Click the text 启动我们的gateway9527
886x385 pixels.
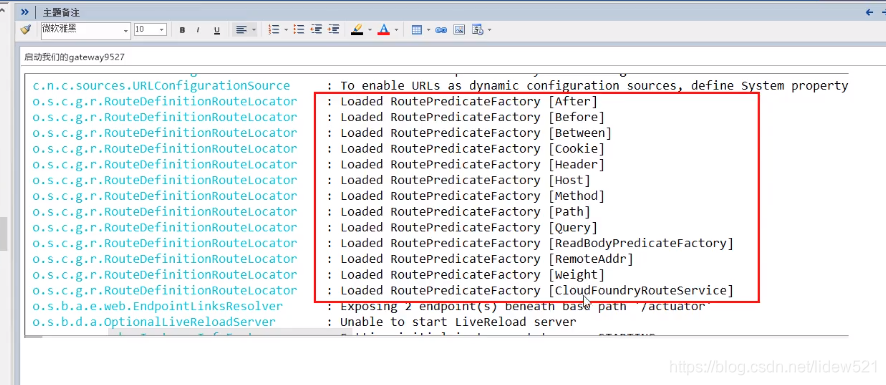click(x=74, y=57)
